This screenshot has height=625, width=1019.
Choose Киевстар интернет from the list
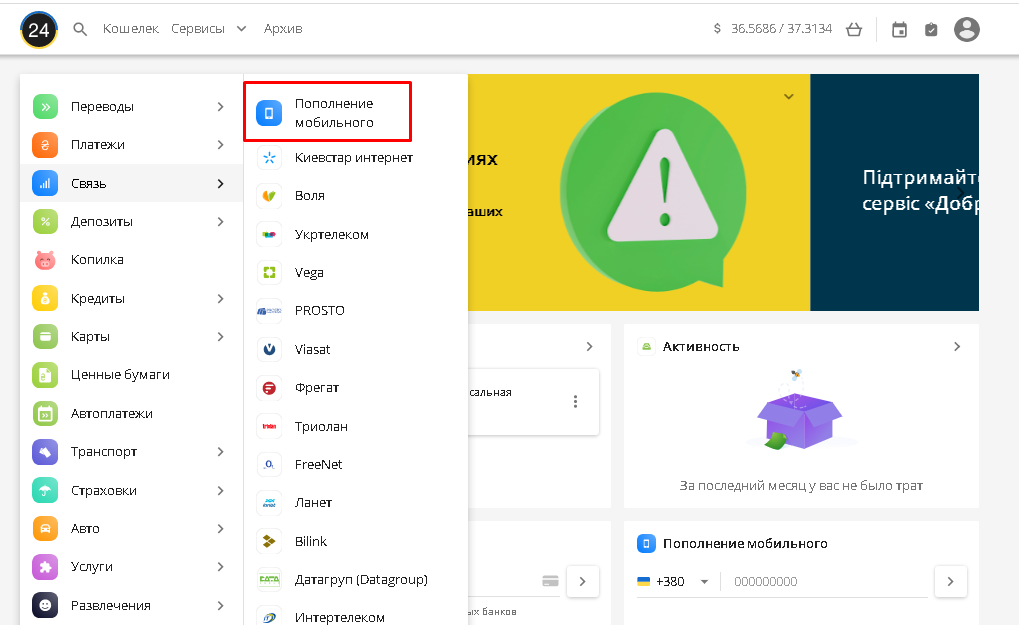[x=353, y=157]
